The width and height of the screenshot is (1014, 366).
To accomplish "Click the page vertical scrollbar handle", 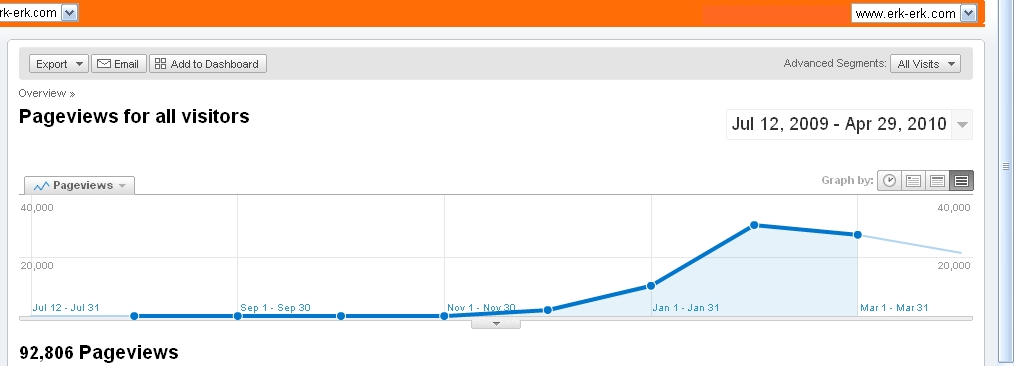I will coord(1006,166).
